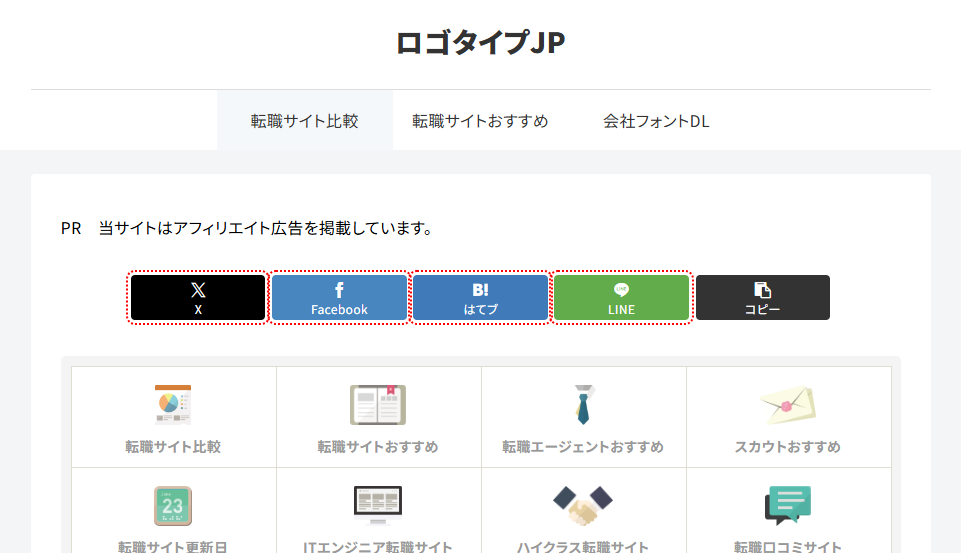This screenshot has height=553, width=961.
Task: Go to homepage via ロゴタイプJP title
Action: tap(480, 43)
